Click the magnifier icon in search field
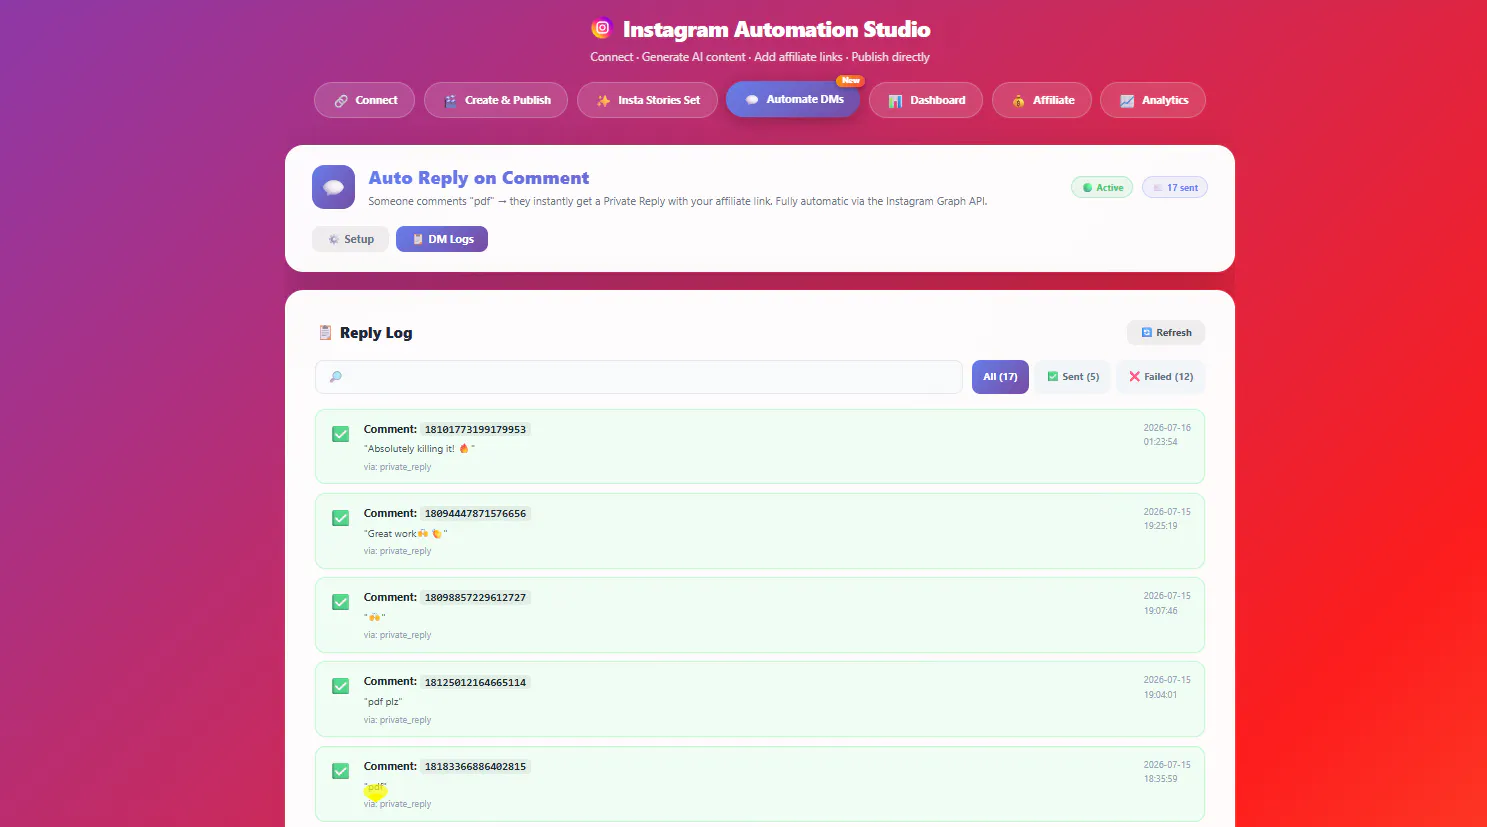This screenshot has width=1487, height=827. [336, 377]
